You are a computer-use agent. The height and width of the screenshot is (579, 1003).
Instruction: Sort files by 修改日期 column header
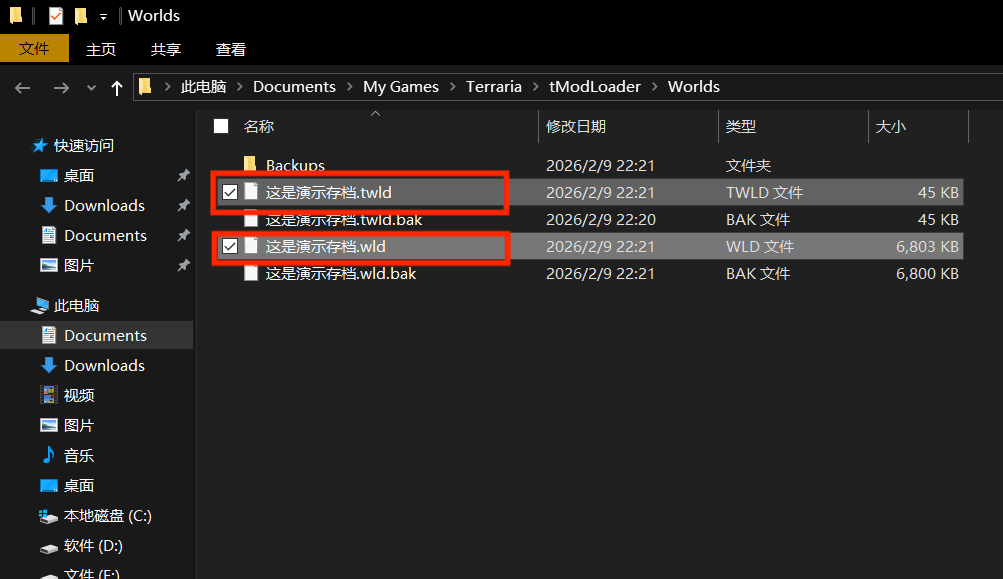tap(576, 127)
